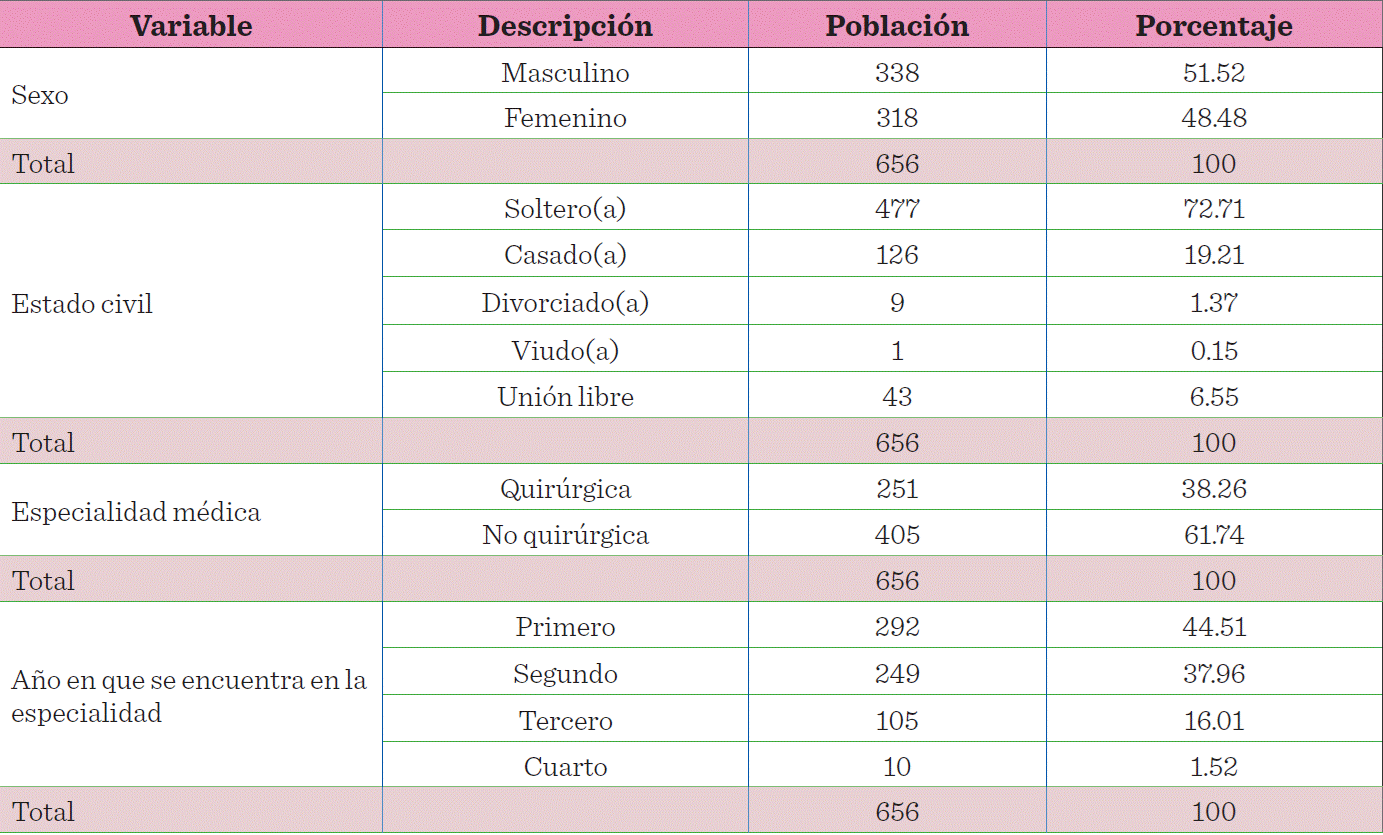Click the Femenino population value 318
The image size is (1383, 835).
click(x=897, y=118)
